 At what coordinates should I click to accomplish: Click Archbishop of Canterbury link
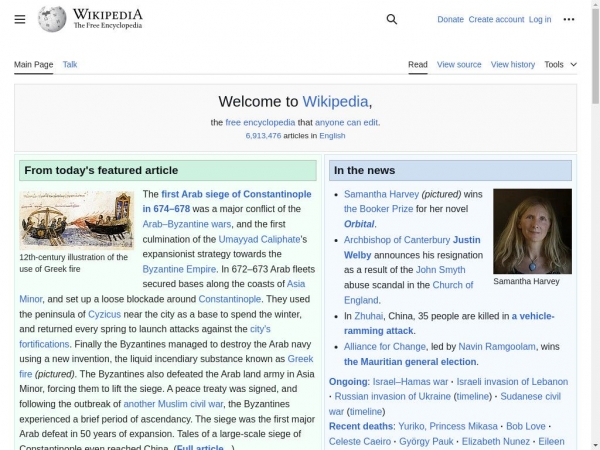397,240
